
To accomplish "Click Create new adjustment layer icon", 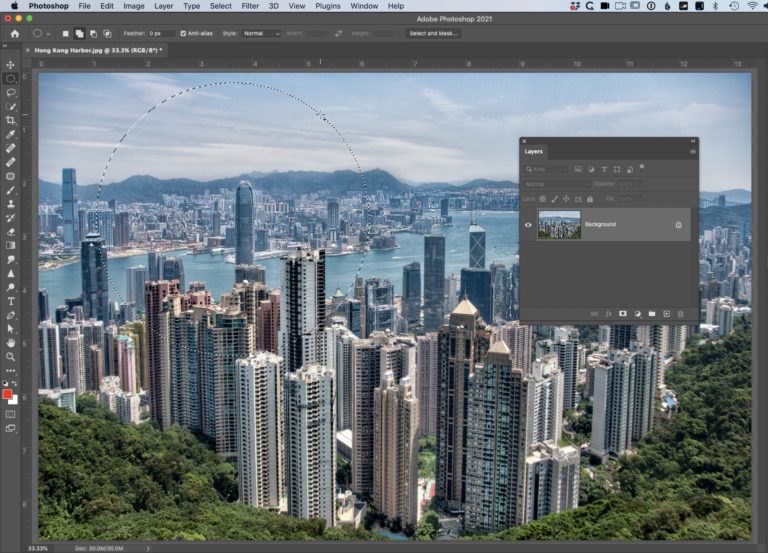I will 637,313.
